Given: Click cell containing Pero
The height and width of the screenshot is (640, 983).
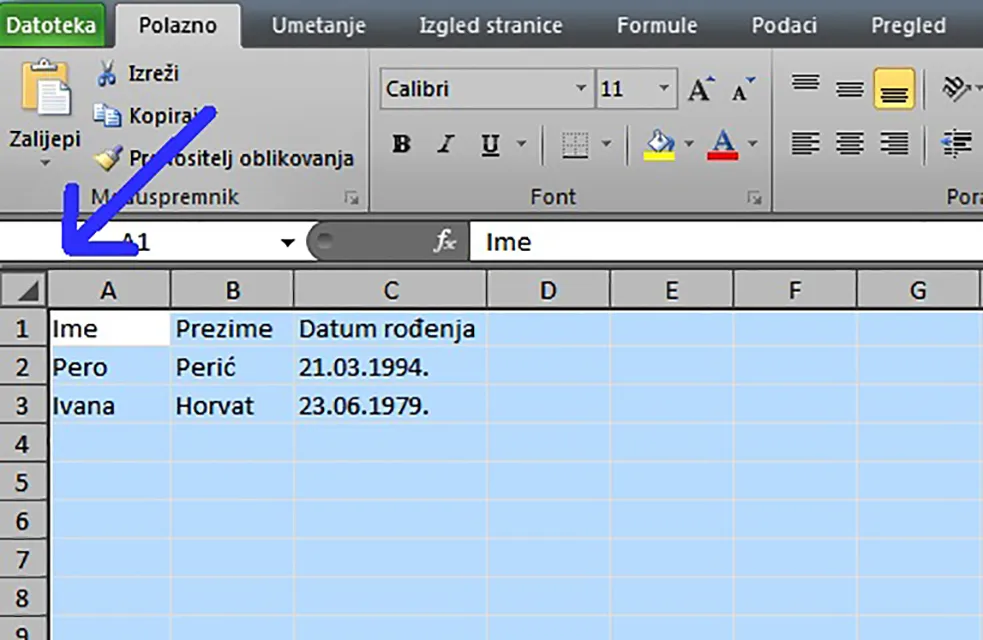Looking at the screenshot, I should (x=109, y=367).
